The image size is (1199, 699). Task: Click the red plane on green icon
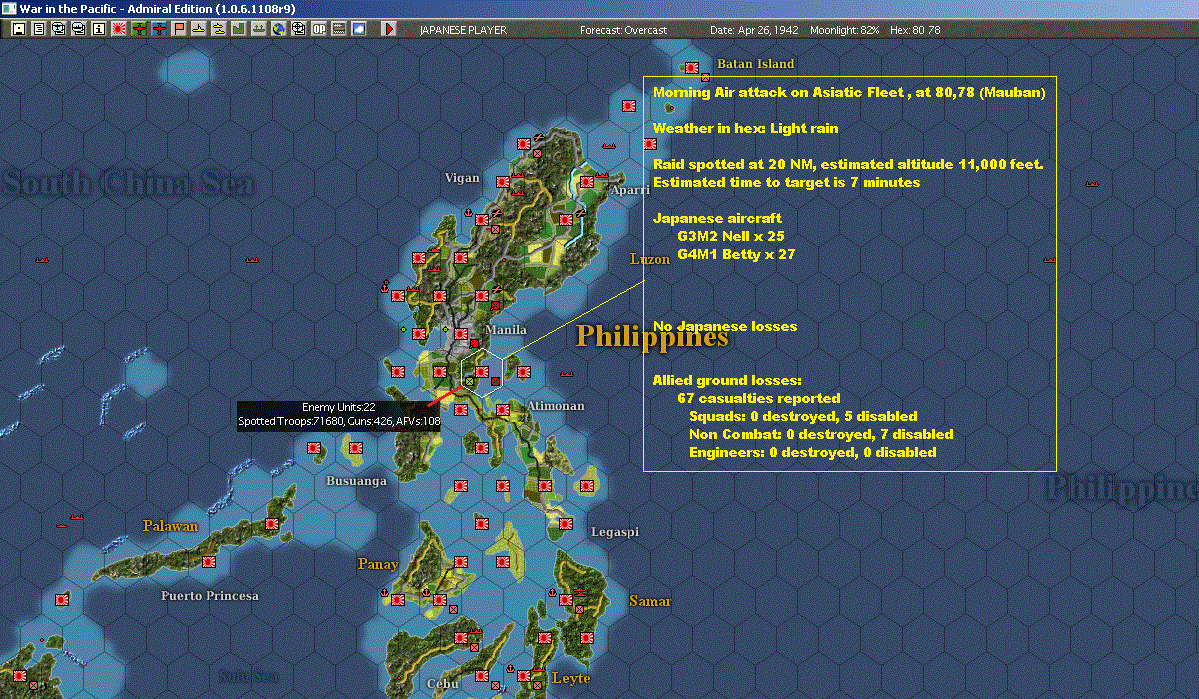click(x=139, y=29)
